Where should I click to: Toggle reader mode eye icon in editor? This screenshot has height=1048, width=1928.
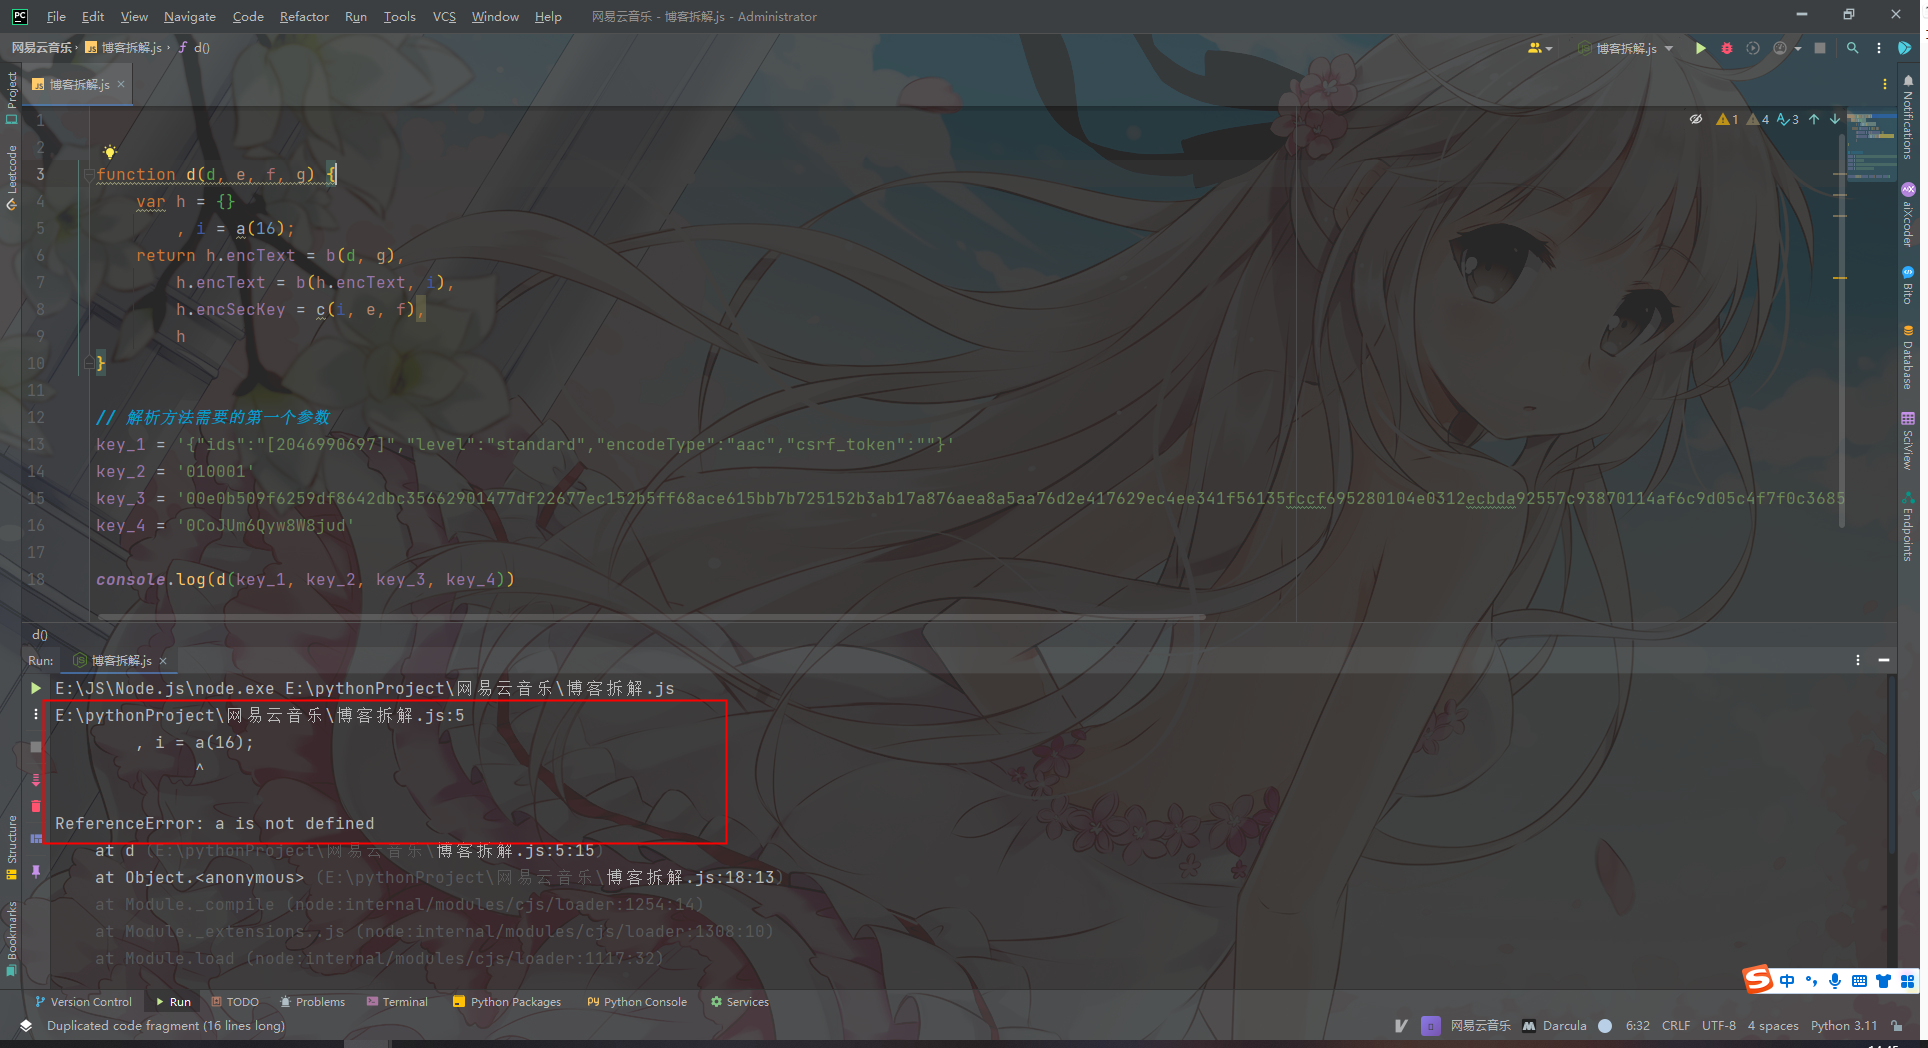point(1696,119)
